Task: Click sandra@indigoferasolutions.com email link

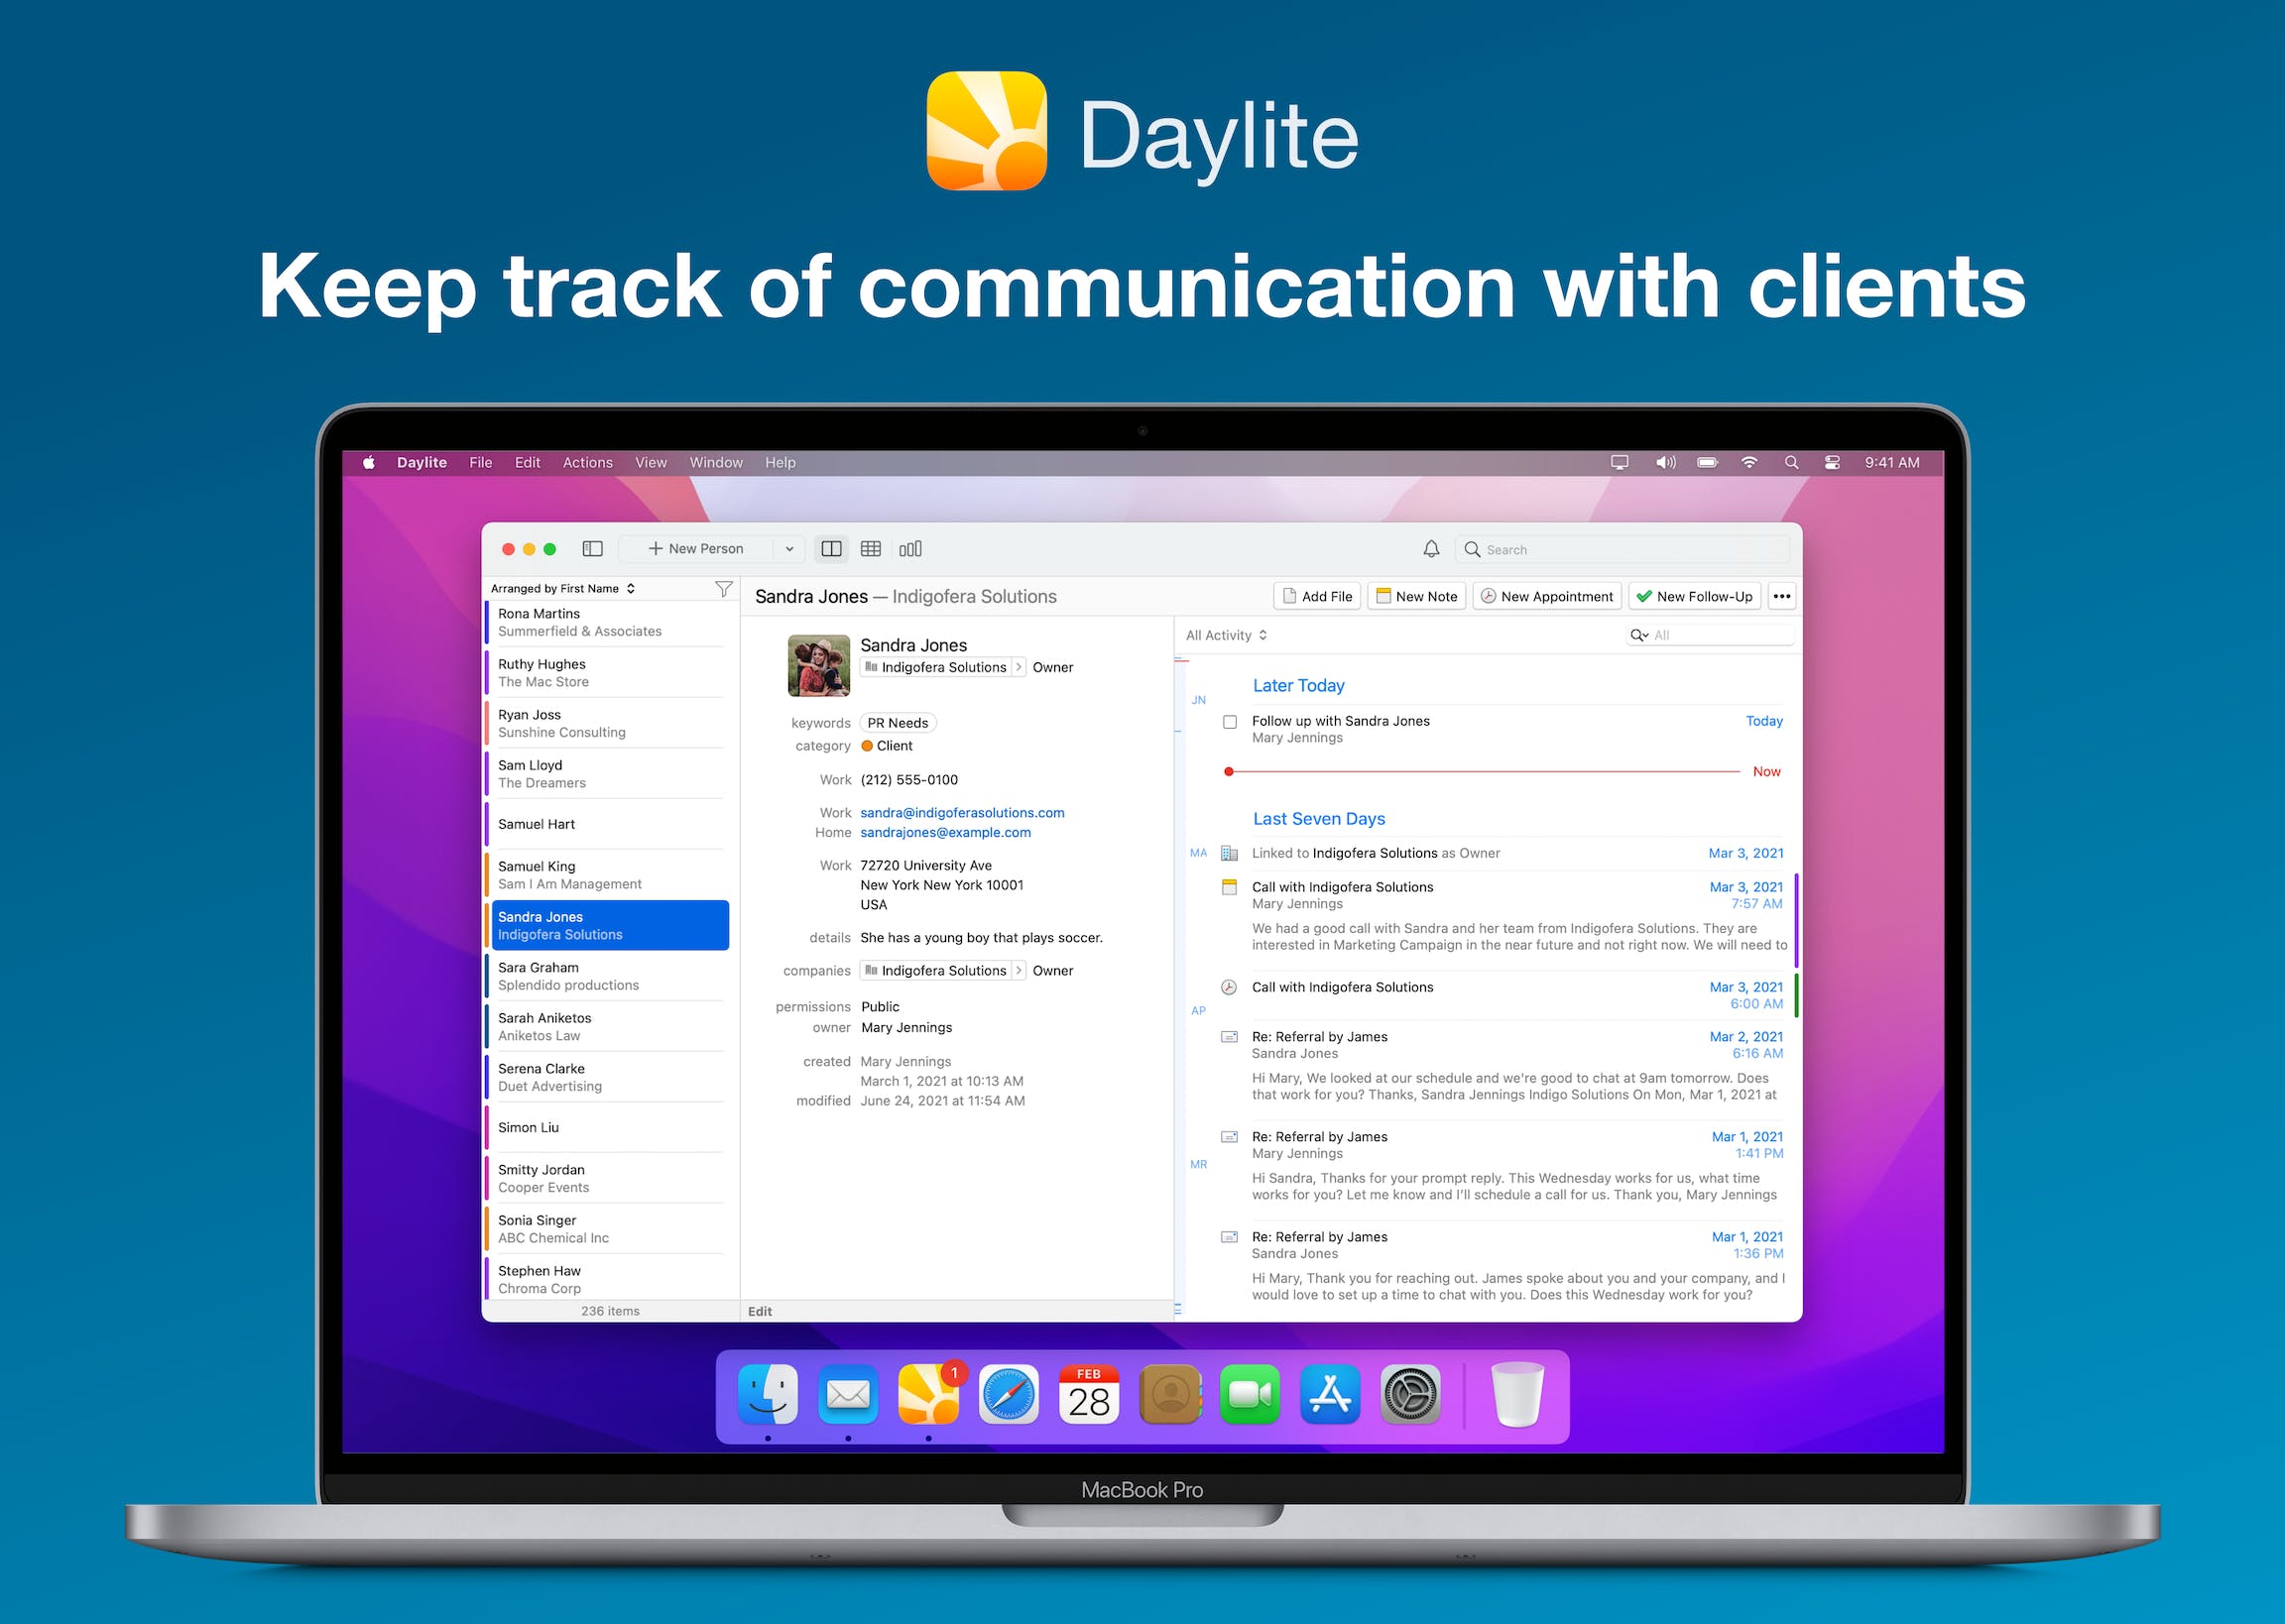Action: 961,812
